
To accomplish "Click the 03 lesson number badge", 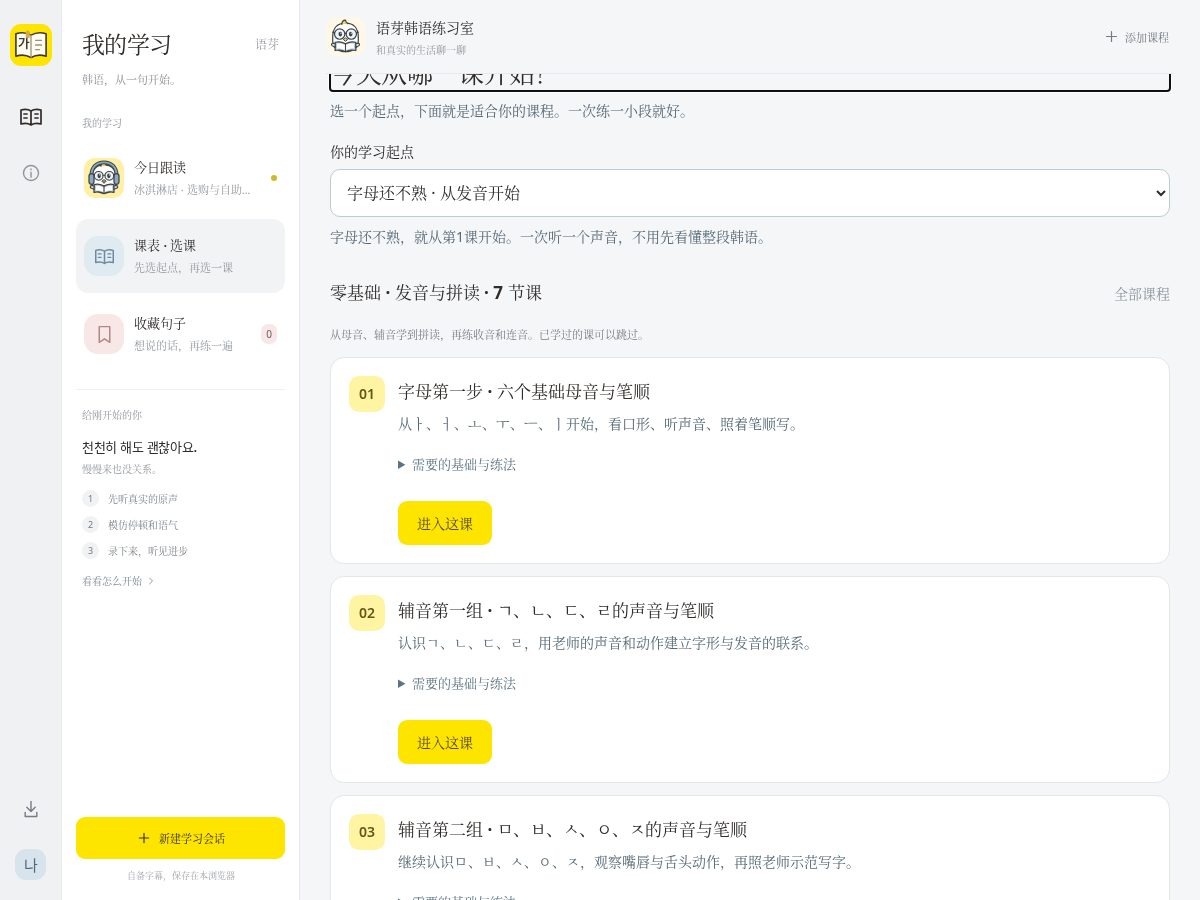I will pos(367,832).
